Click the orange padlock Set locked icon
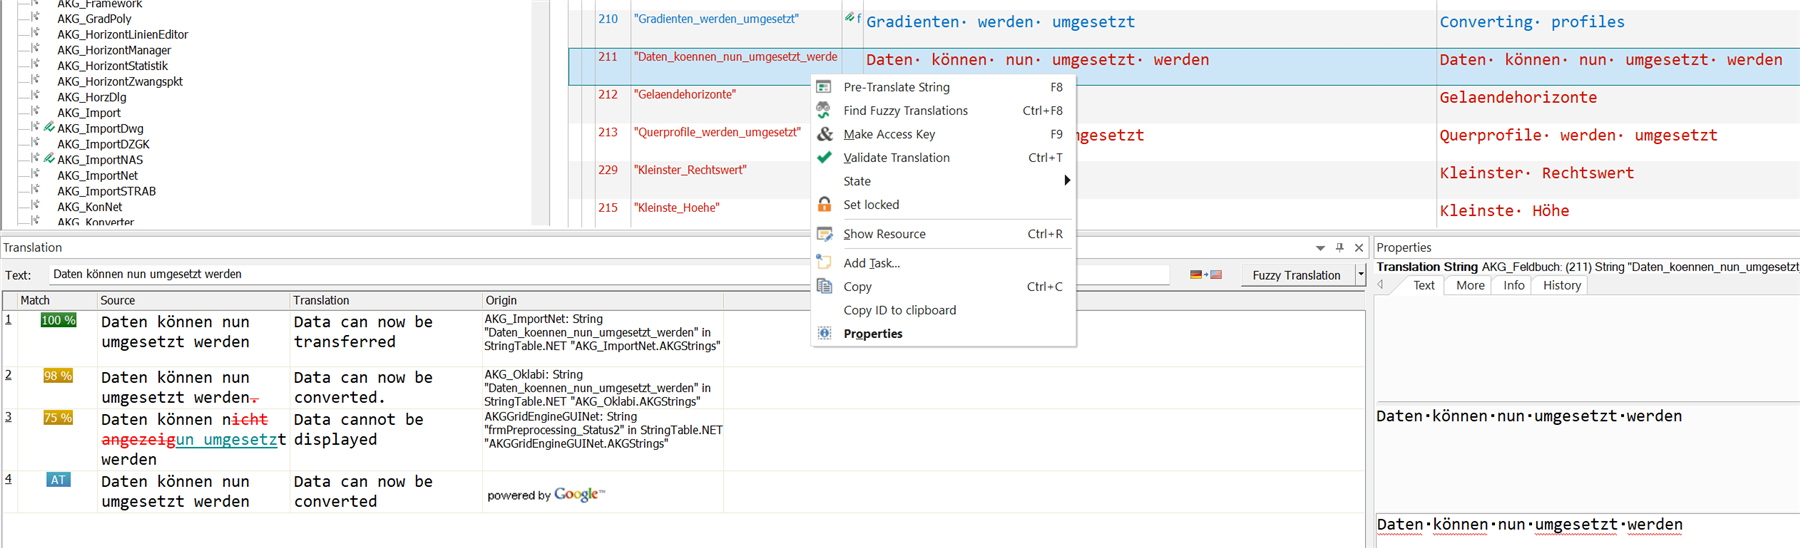Viewport: 1800px width, 548px height. (x=824, y=204)
